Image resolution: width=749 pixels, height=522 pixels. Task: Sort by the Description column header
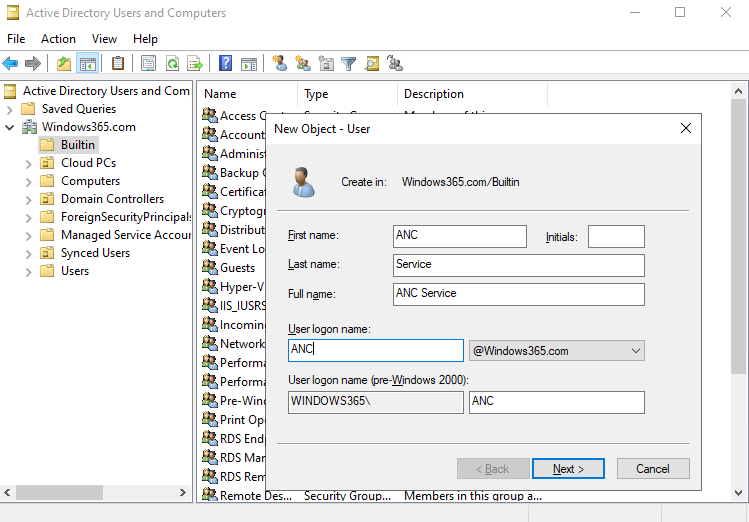[x=472, y=94]
